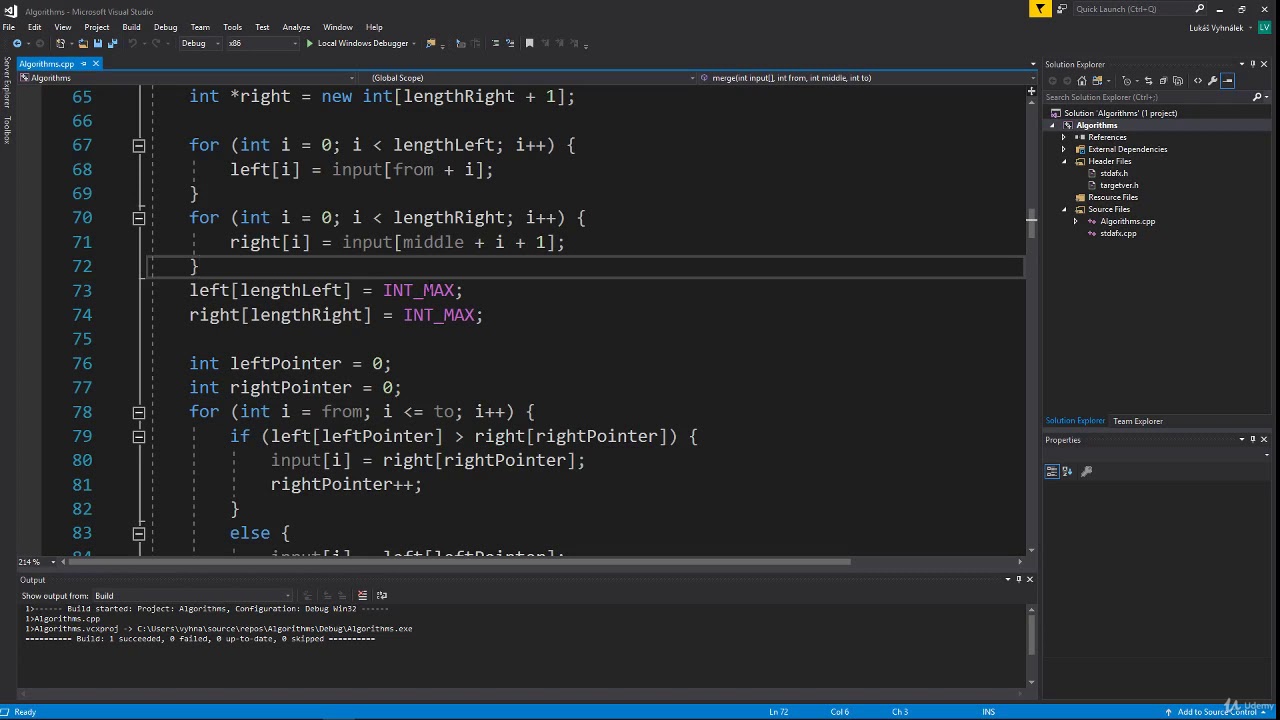Viewport: 1280px width, 720px height.
Task: Toggle Preview Selected Items in Solution Explorer
Action: tap(1228, 81)
